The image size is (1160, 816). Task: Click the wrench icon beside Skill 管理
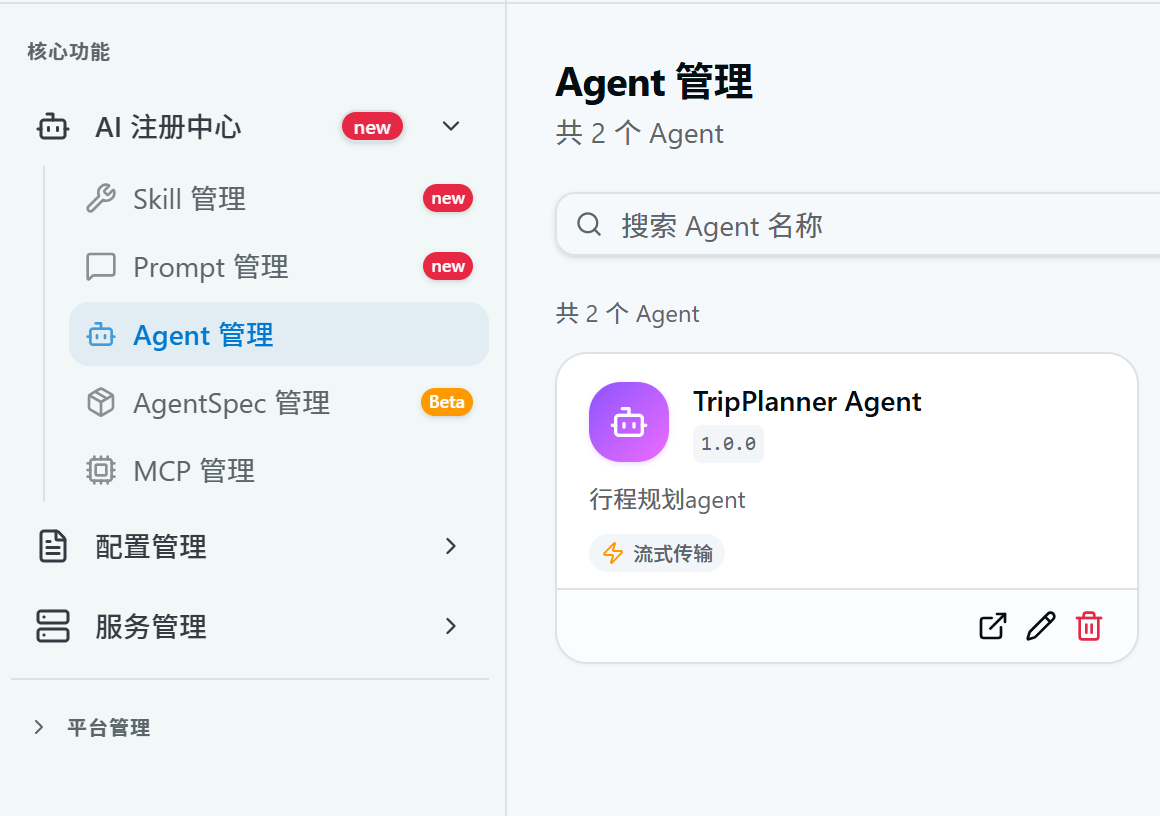(x=101, y=198)
